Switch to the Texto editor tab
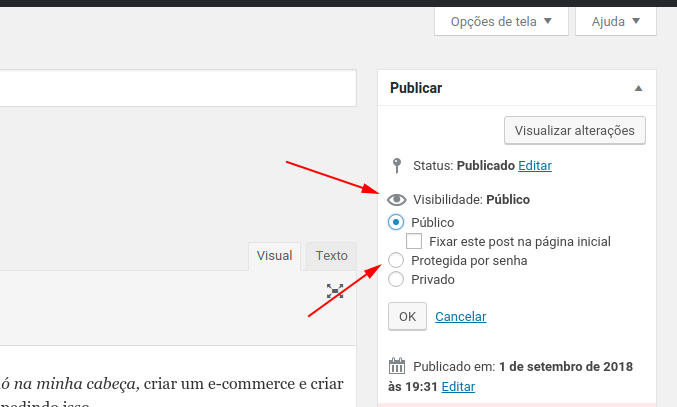This screenshot has width=677, height=407. (331, 256)
